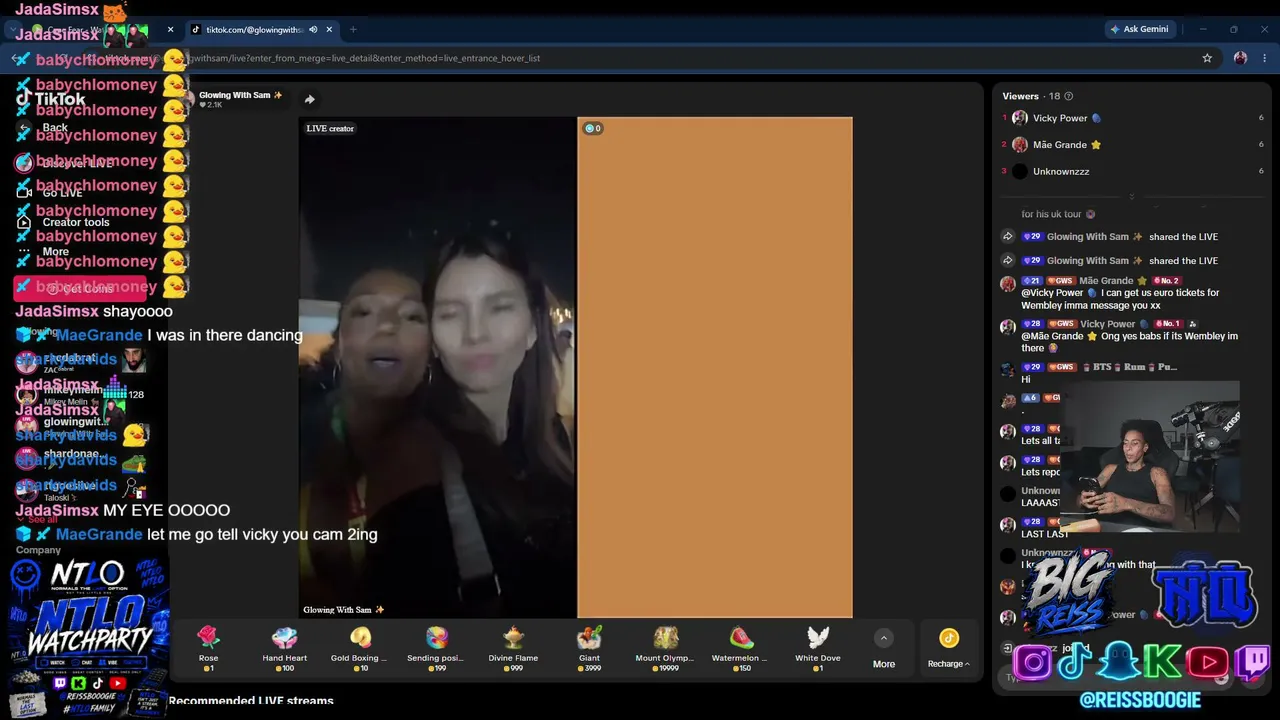The image size is (1280, 720).
Task: Send the White Dove gift
Action: (817, 648)
